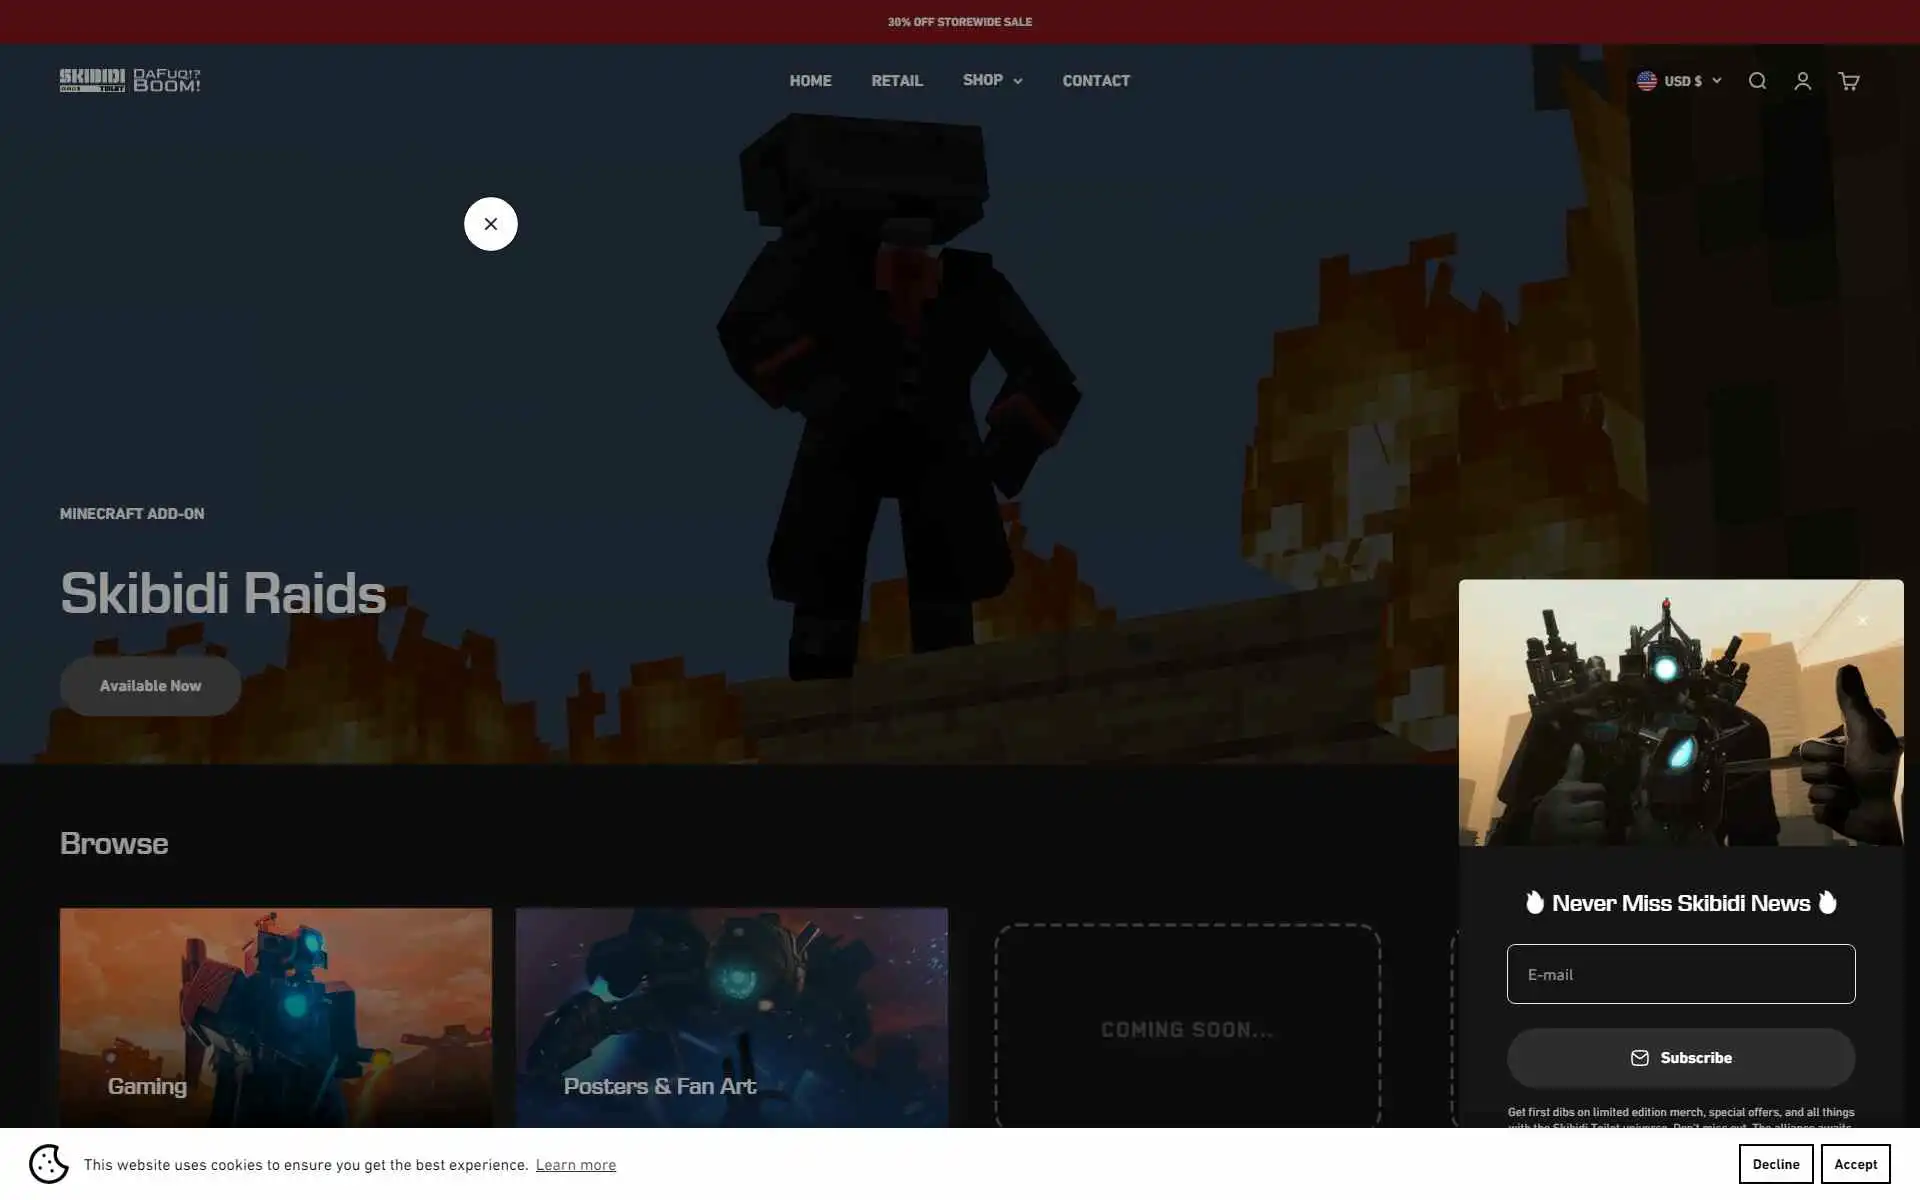Expand the SHOP menu chevron
The width and height of the screenshot is (1920, 1200).
pos(1018,81)
